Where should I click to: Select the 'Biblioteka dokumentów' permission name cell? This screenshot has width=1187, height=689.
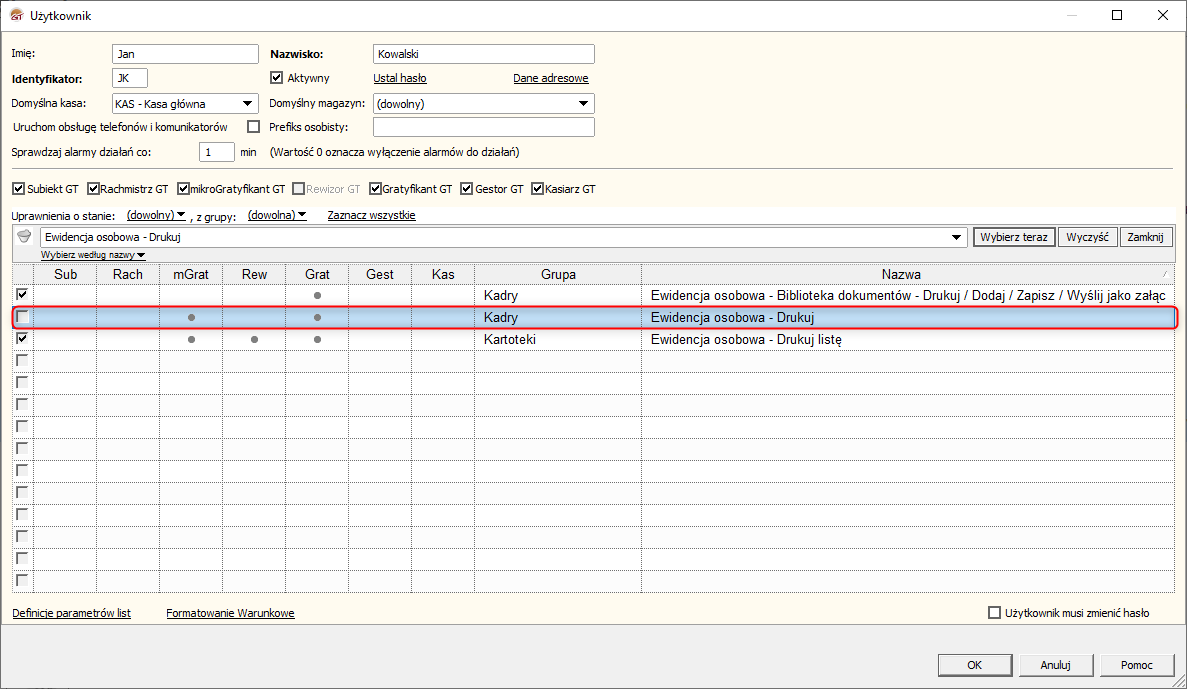pos(908,295)
